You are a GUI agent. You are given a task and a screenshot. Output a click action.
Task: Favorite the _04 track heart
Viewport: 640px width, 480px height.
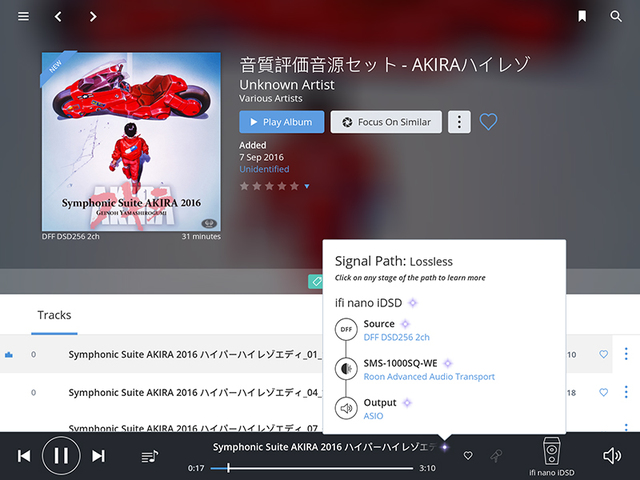click(603, 393)
